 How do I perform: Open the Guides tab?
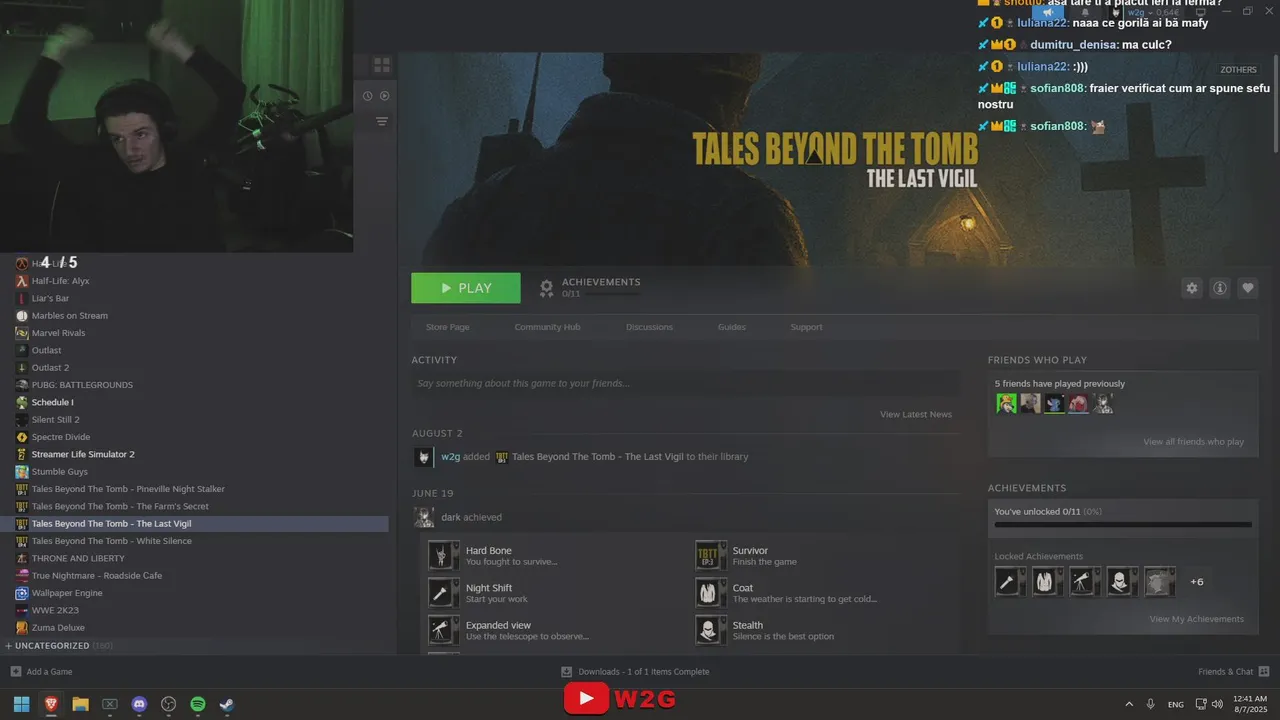click(732, 327)
